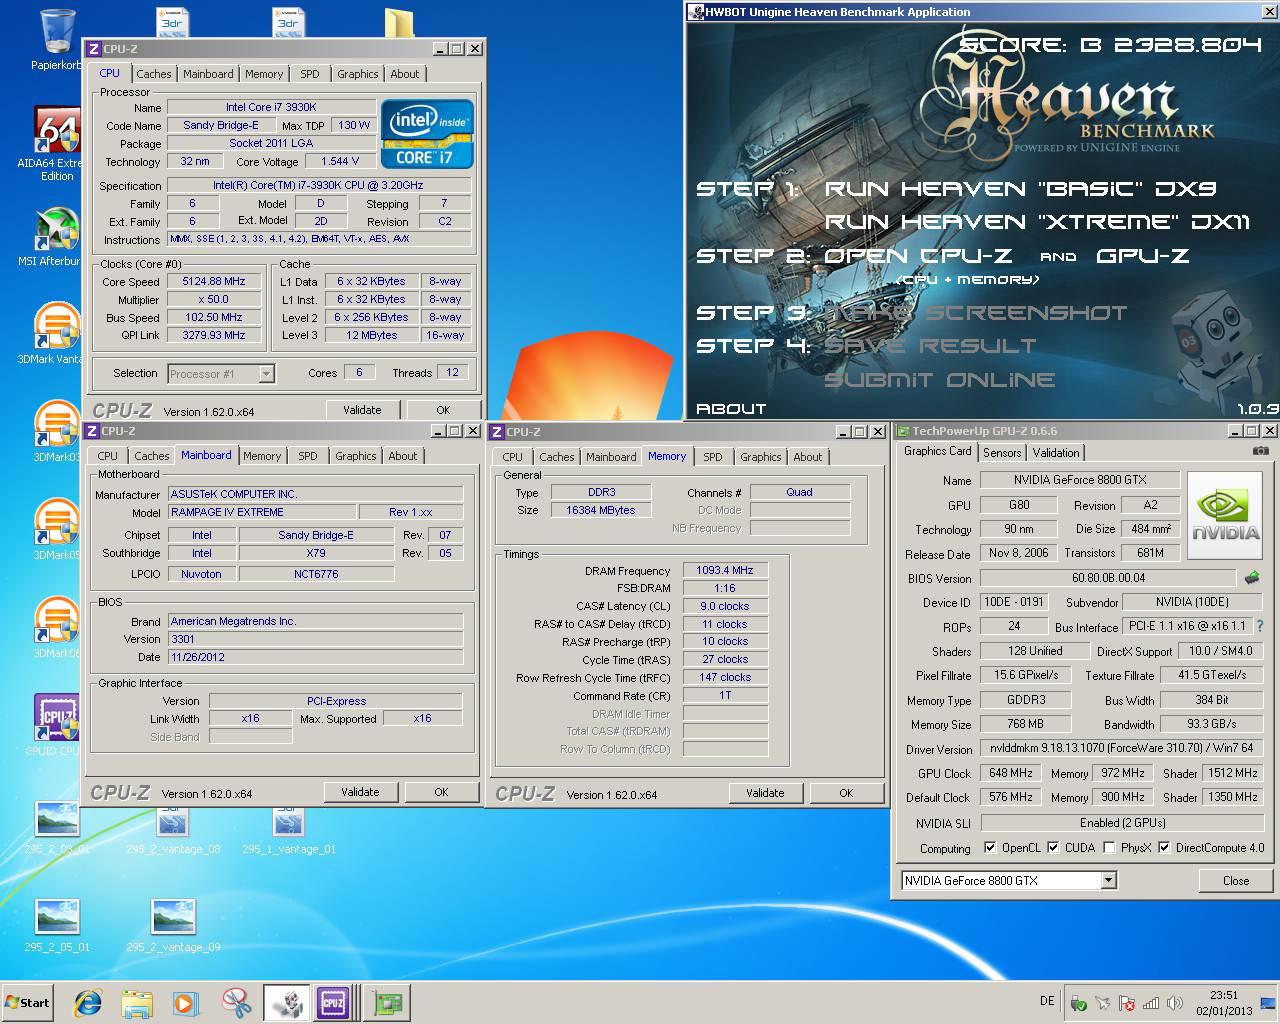
Task: Click Close button in GPU-Z
Action: 1236,880
